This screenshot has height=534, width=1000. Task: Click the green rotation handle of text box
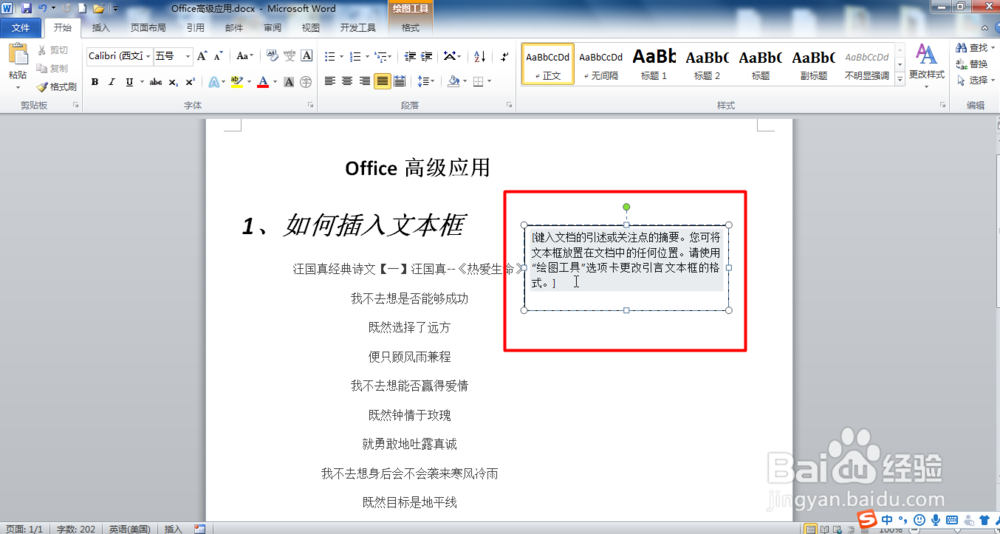626,207
